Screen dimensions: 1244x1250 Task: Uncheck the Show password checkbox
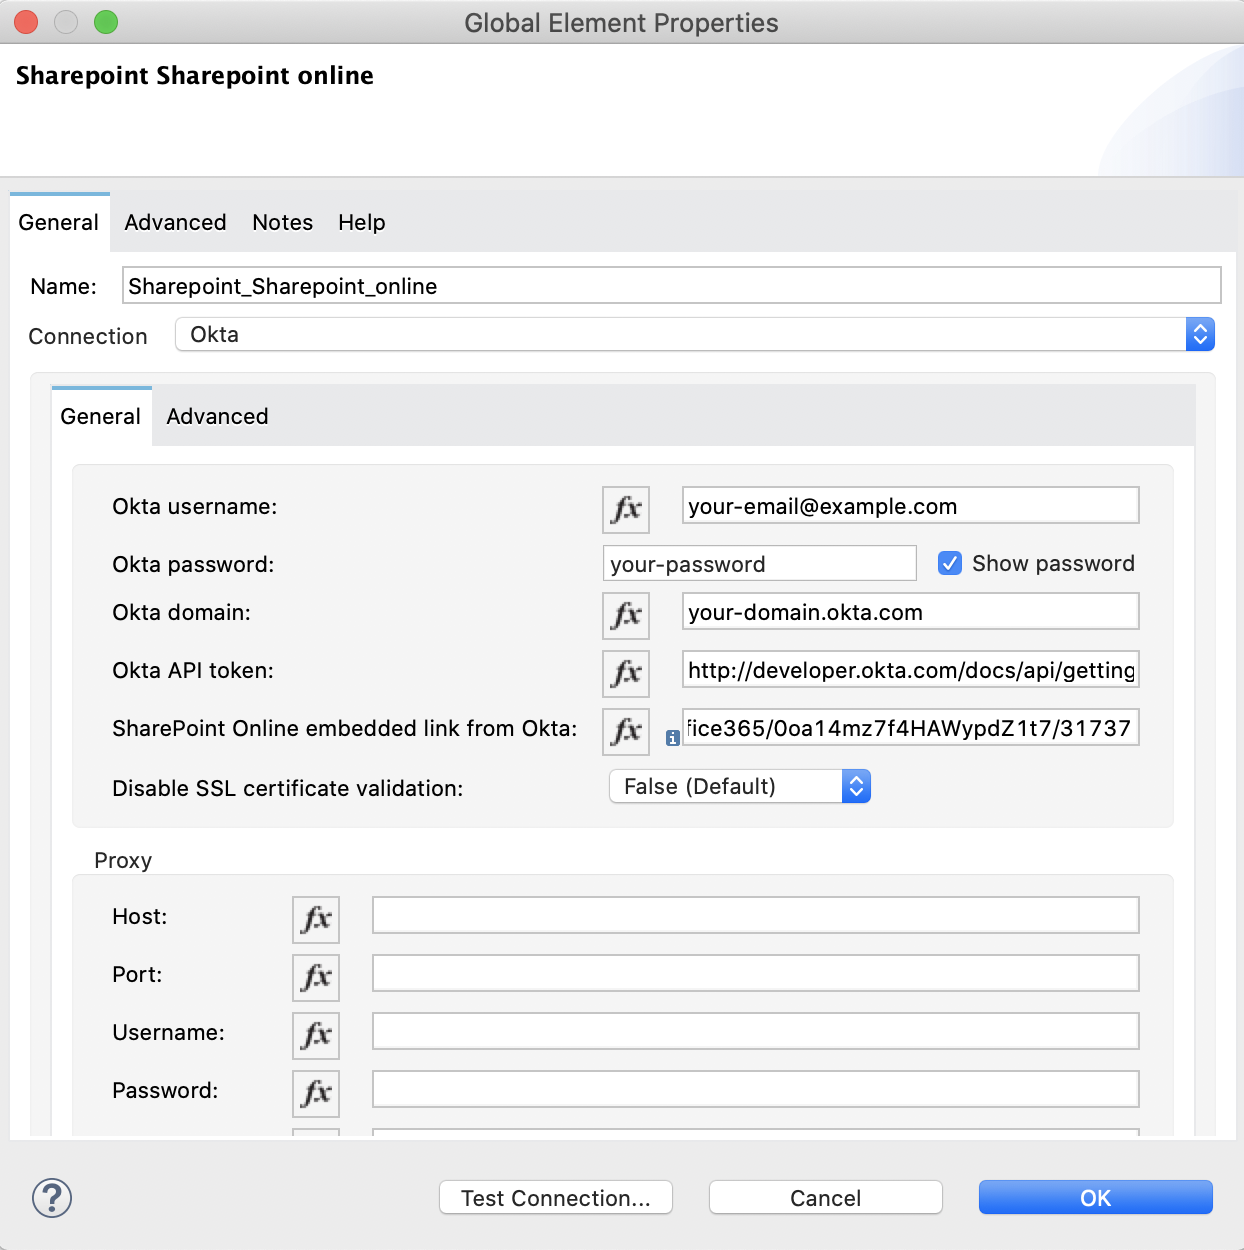pyautogui.click(x=949, y=563)
